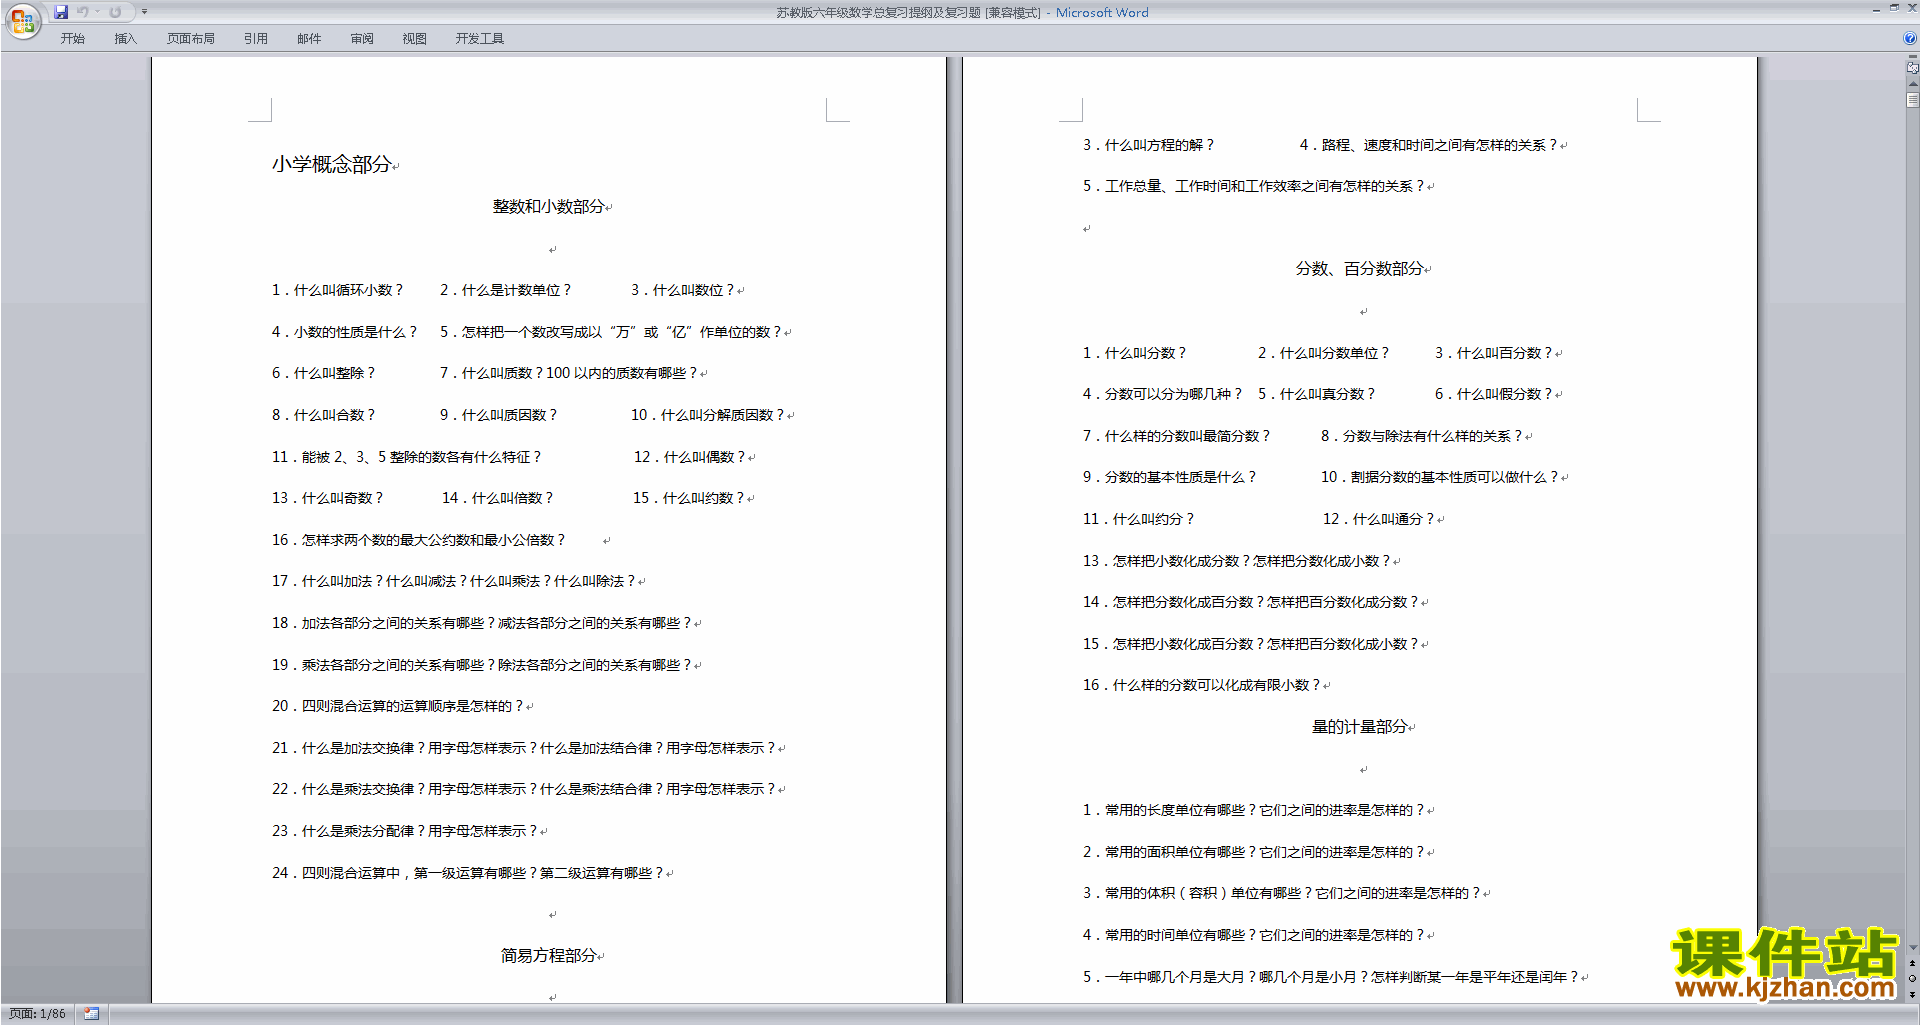Click the text 10．什么叫分解质因数？
The width and height of the screenshot is (1920, 1025).
click(x=708, y=415)
